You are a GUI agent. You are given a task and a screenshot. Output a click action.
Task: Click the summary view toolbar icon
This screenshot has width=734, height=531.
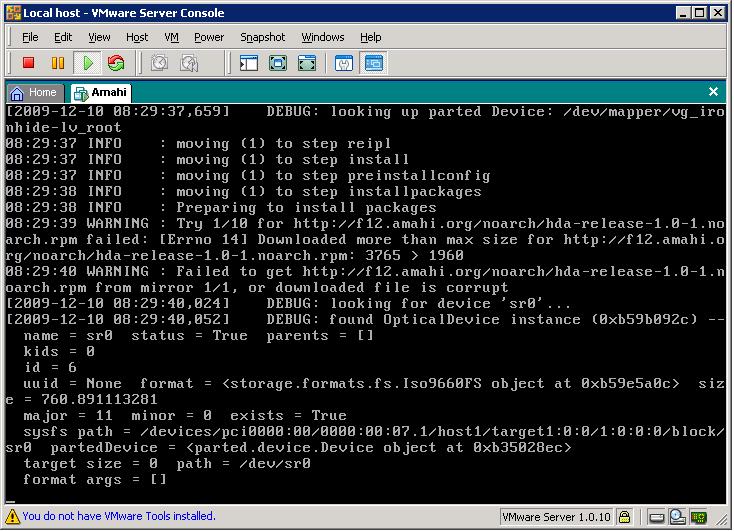click(x=344, y=63)
